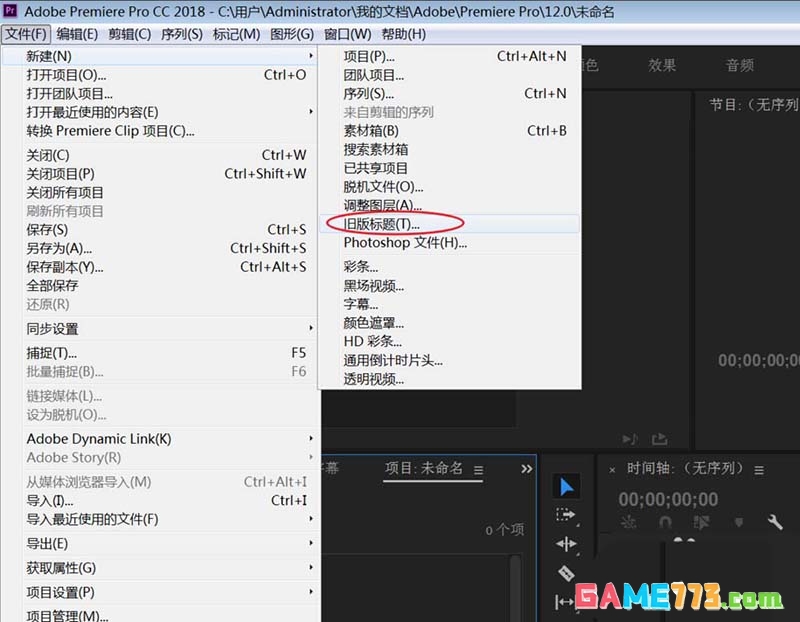Screen dimensions: 800x622
Task: Expand 同步设置 submenu
Action: tap(160, 329)
